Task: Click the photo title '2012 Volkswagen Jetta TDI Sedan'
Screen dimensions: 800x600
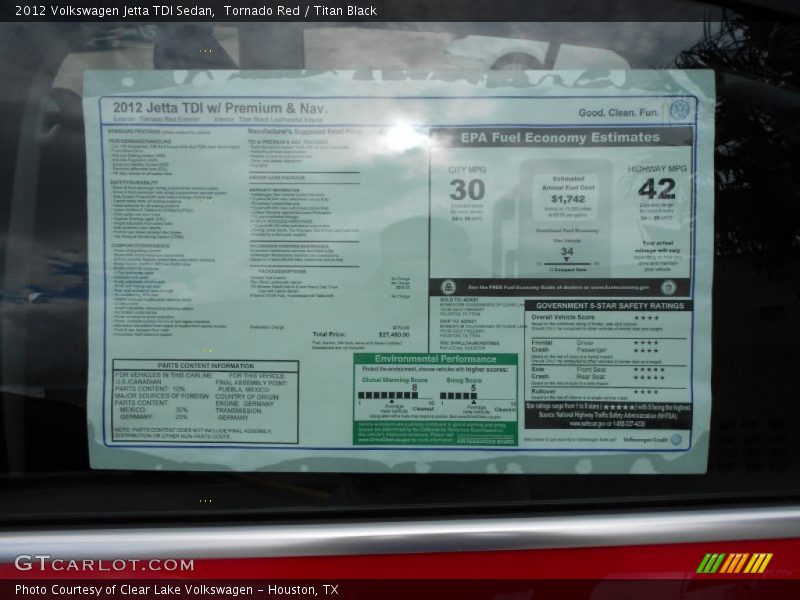Action: (115, 11)
